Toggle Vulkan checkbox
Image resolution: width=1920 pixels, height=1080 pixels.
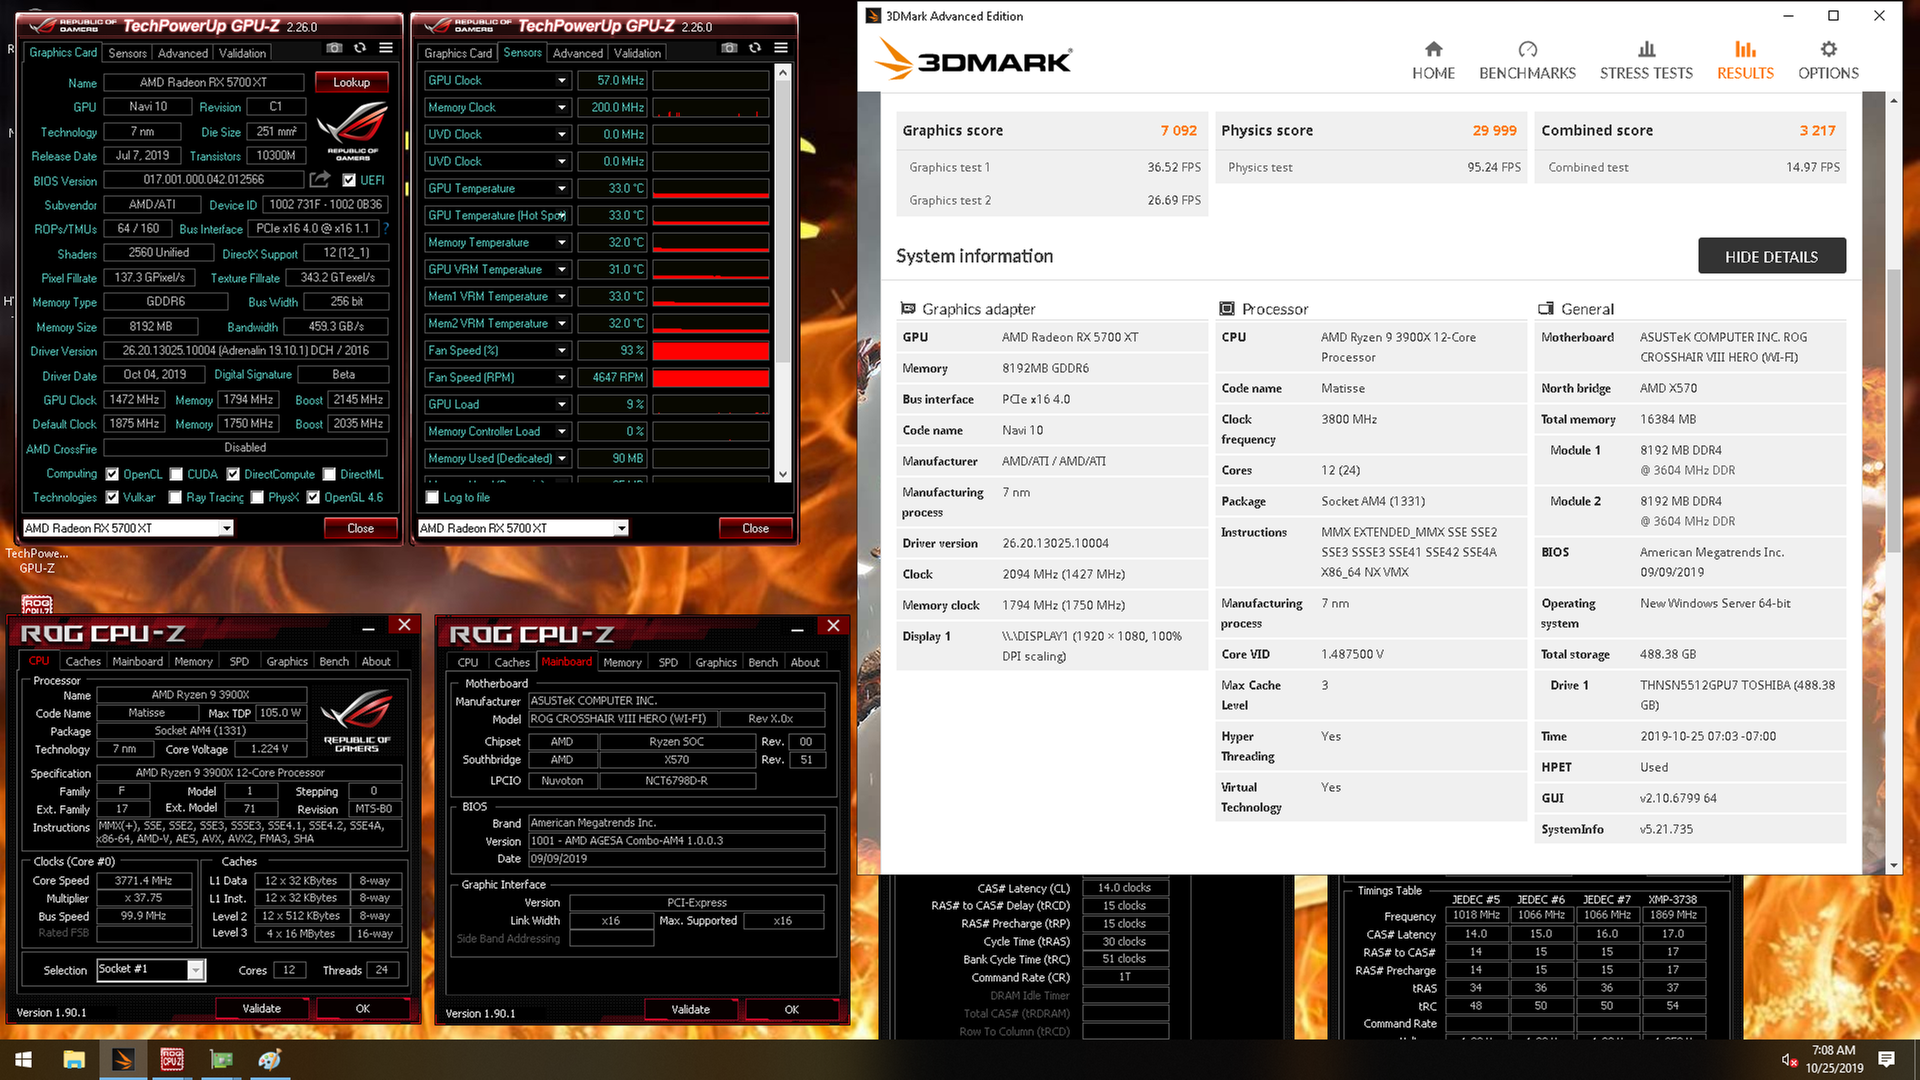[113, 497]
